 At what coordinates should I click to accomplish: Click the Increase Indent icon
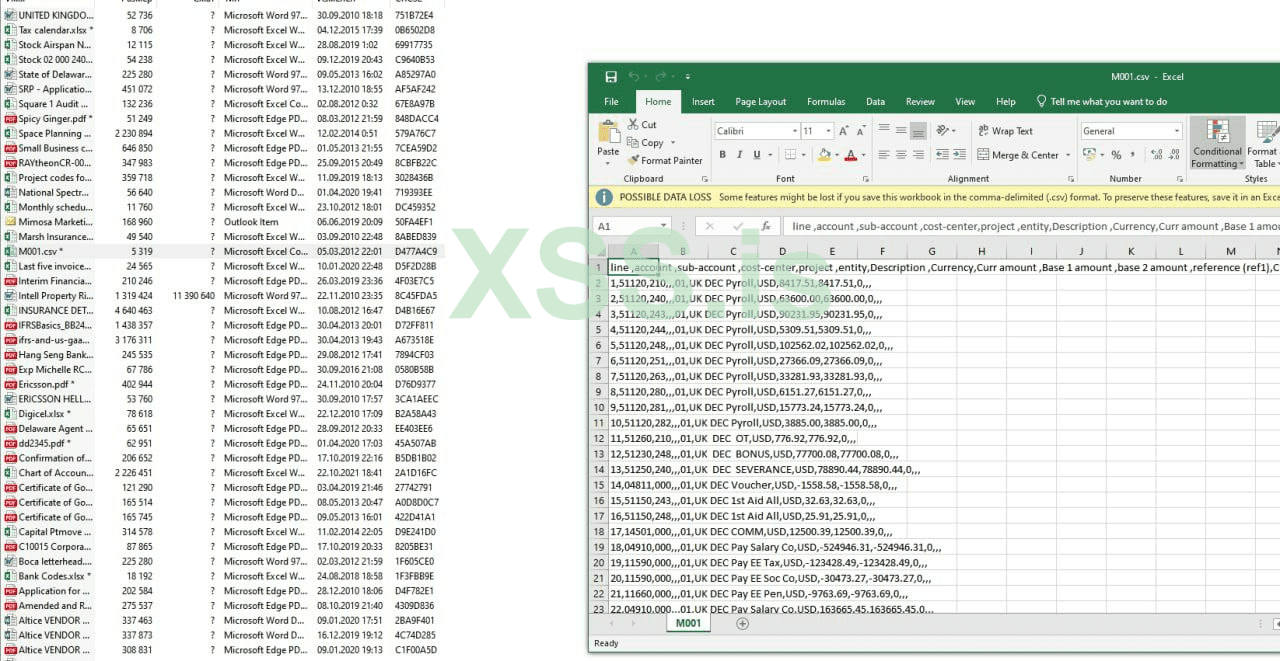[x=960, y=155]
